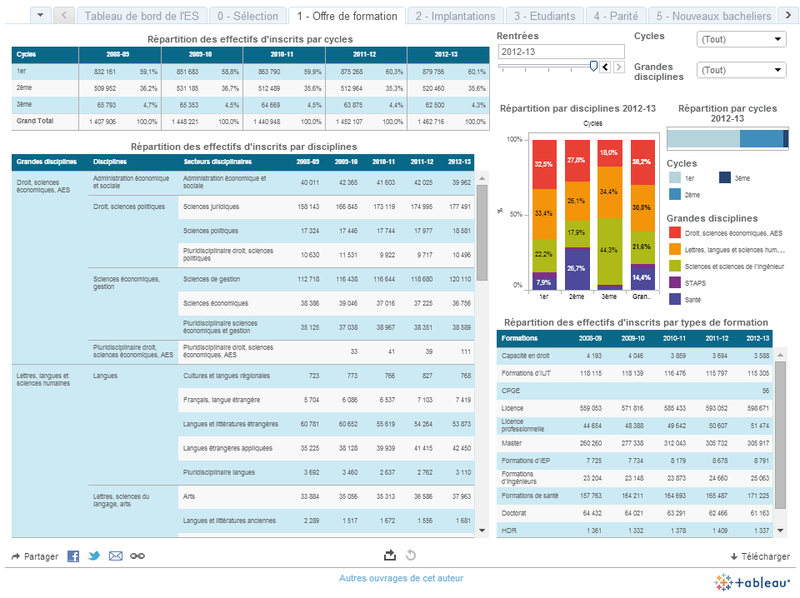
Task: Select the STAPS legend color swatch
Action: [675, 282]
